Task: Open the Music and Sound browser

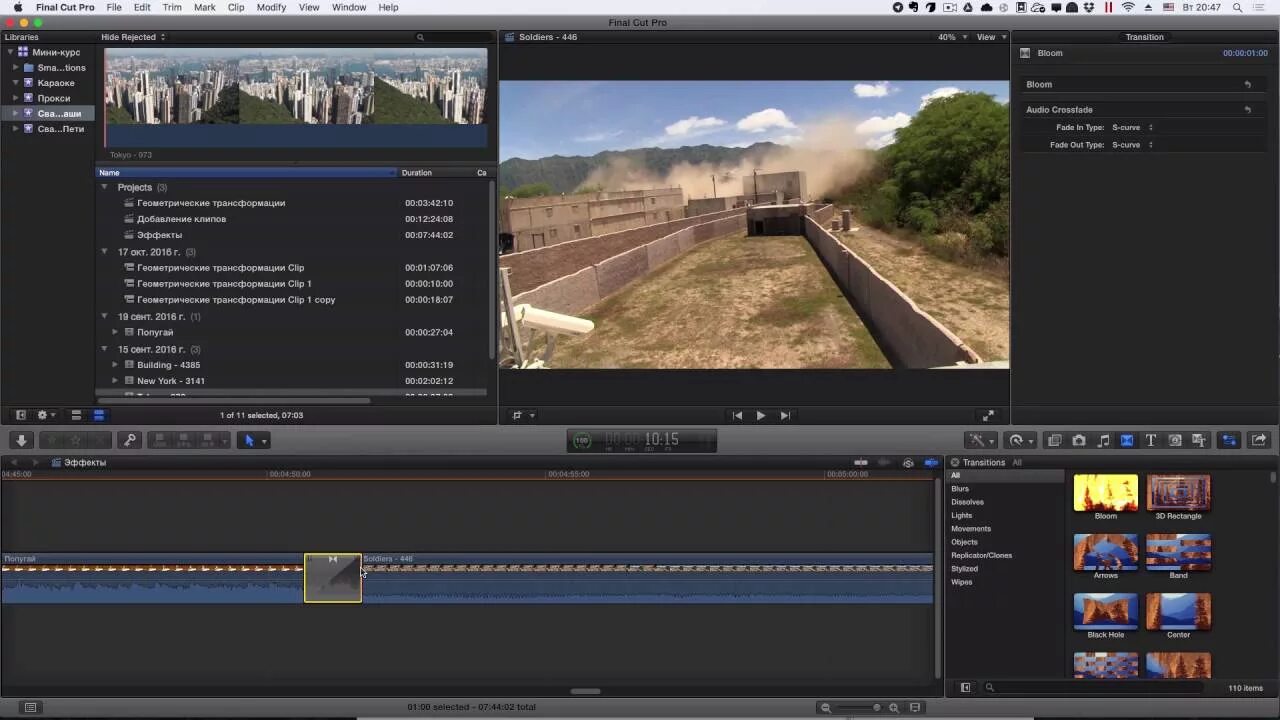Action: 1103,440
